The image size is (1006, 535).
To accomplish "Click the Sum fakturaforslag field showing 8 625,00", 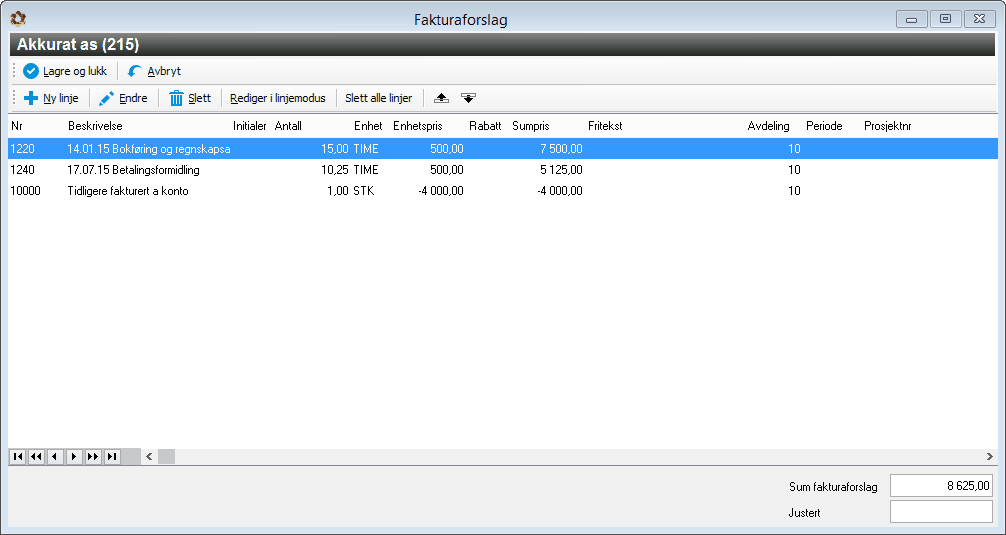I will point(941,486).
